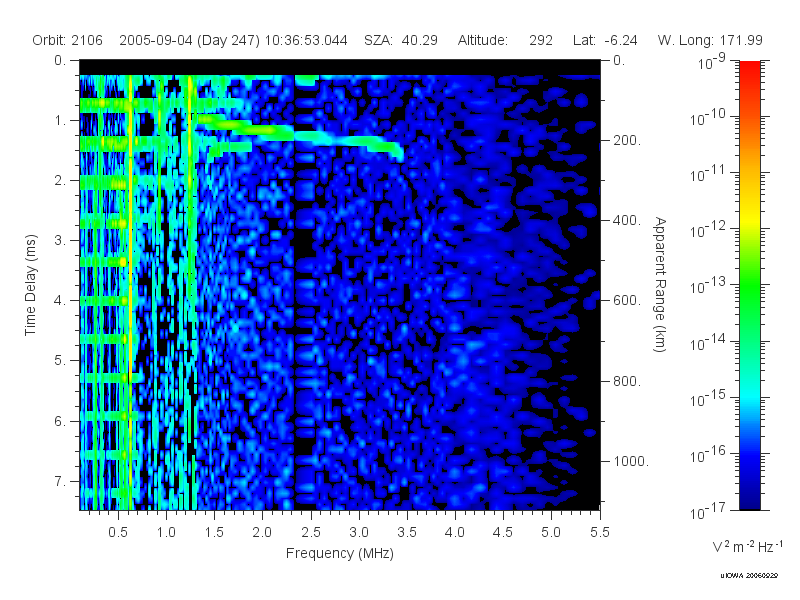Screen dimensions: 800x600
Task: Click the '400.' apparent range tick label
Action: click(x=627, y=220)
